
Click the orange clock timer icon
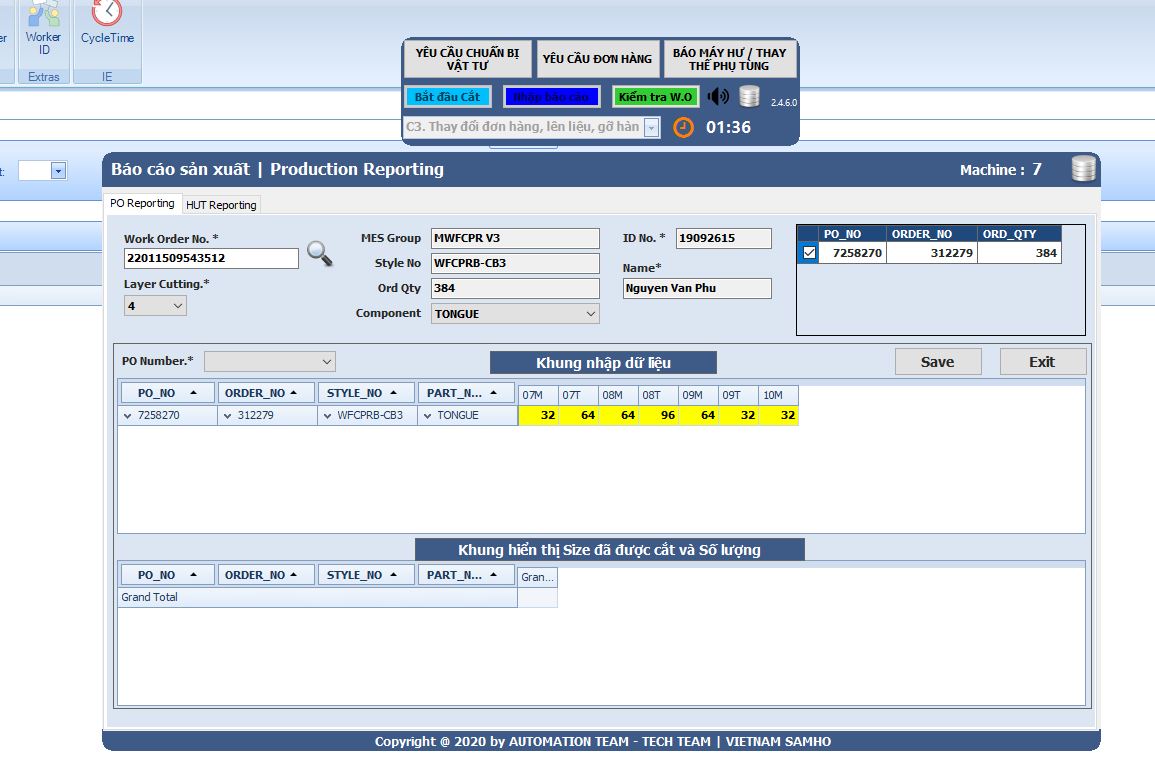pos(683,128)
